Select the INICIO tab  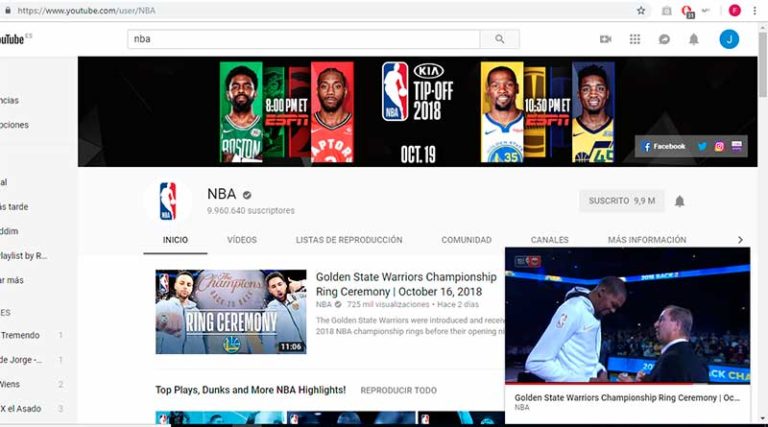[175, 240]
